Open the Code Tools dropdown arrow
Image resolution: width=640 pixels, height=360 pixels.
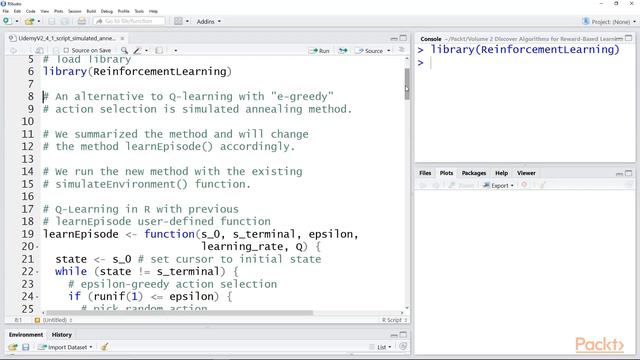147,51
